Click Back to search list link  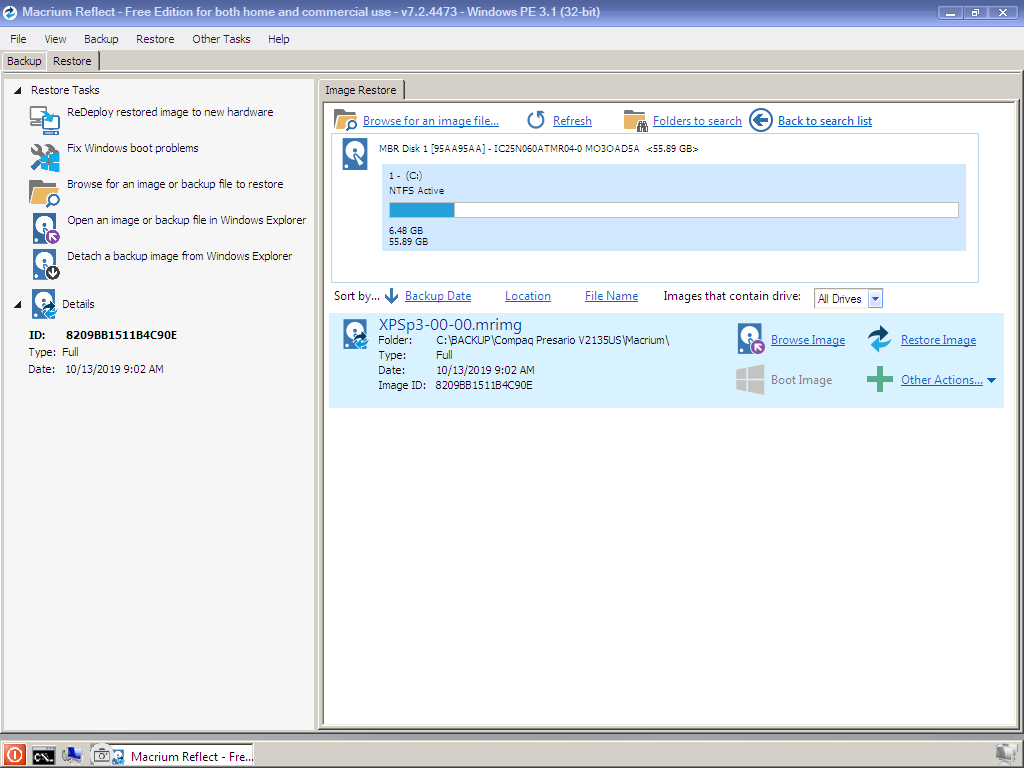[x=825, y=121]
